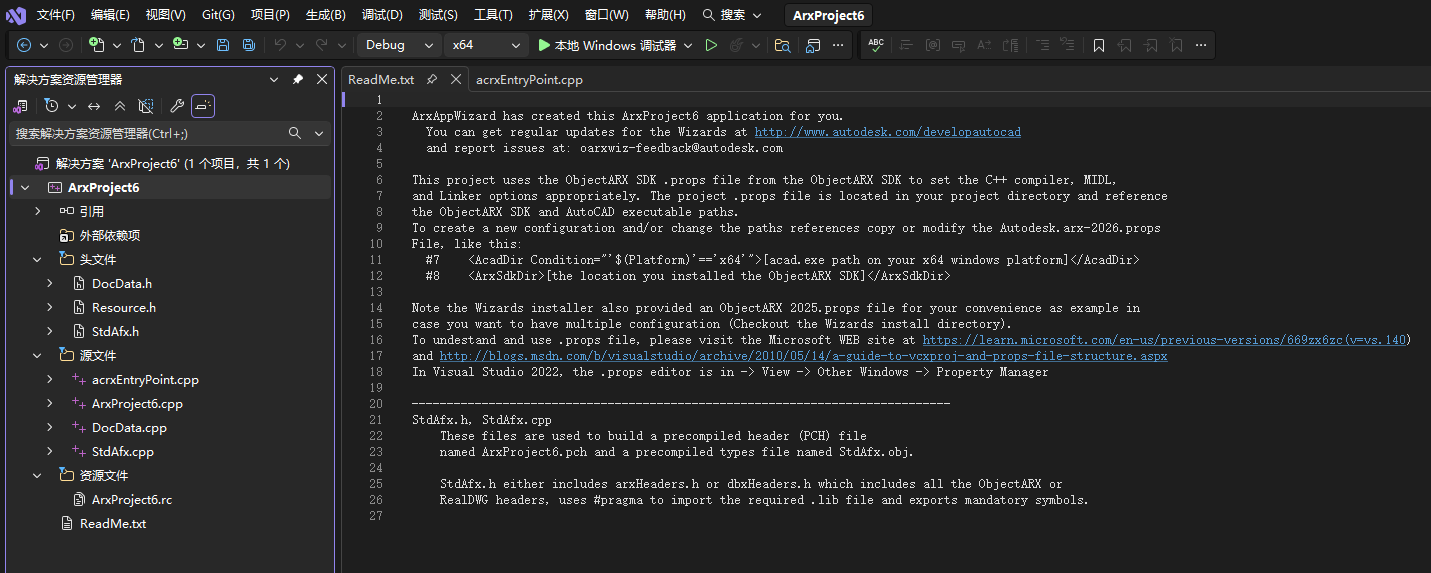Click the Properties wrench icon in Solution Explorer
The image size is (1431, 573).
pyautogui.click(x=177, y=106)
